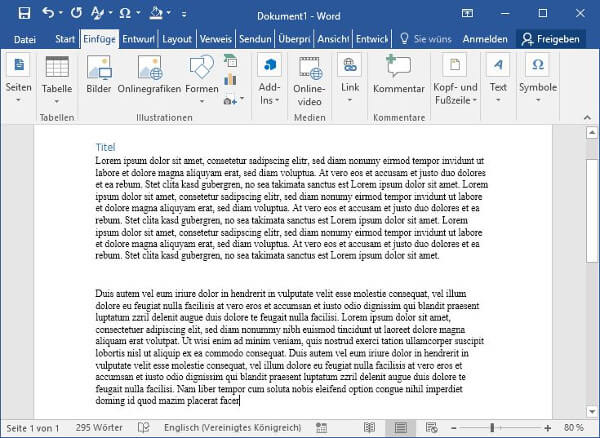This screenshot has height=438, width=600.
Task: Open the Überprüfen tab
Action: point(294,39)
